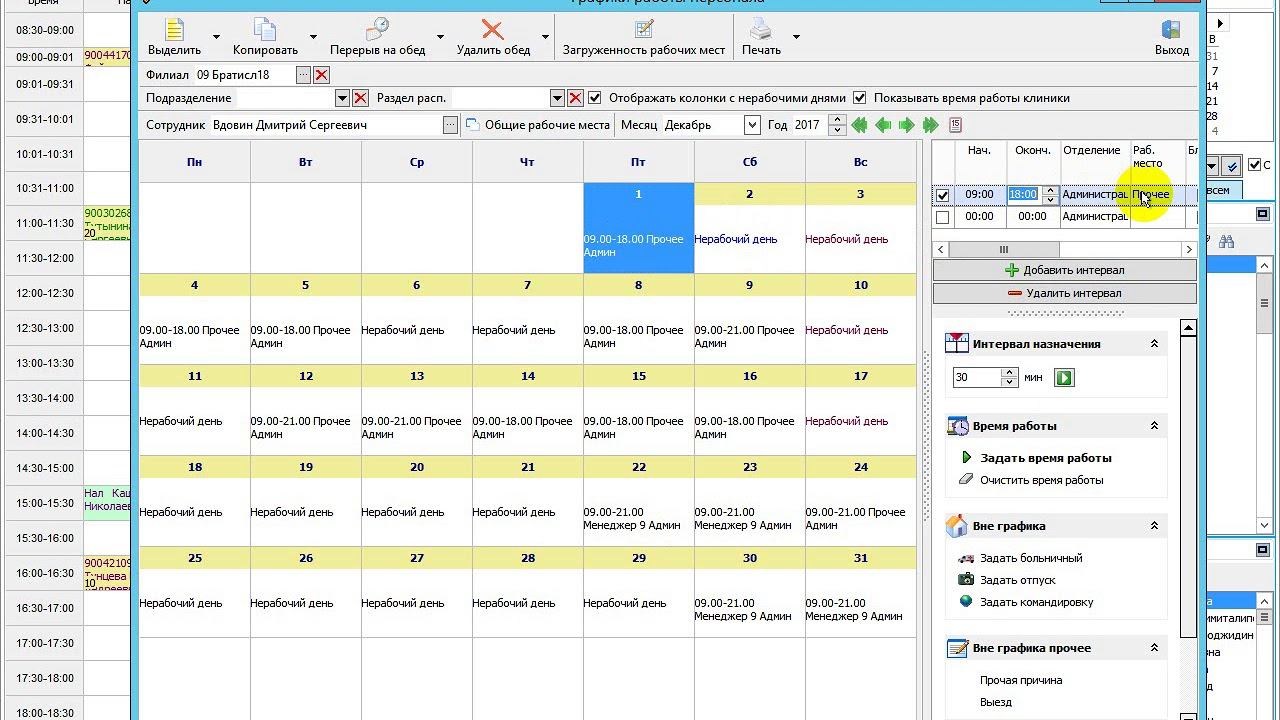
Task: Click the intervals table horizontal scrollbar thumb
Action: pos(1004,250)
